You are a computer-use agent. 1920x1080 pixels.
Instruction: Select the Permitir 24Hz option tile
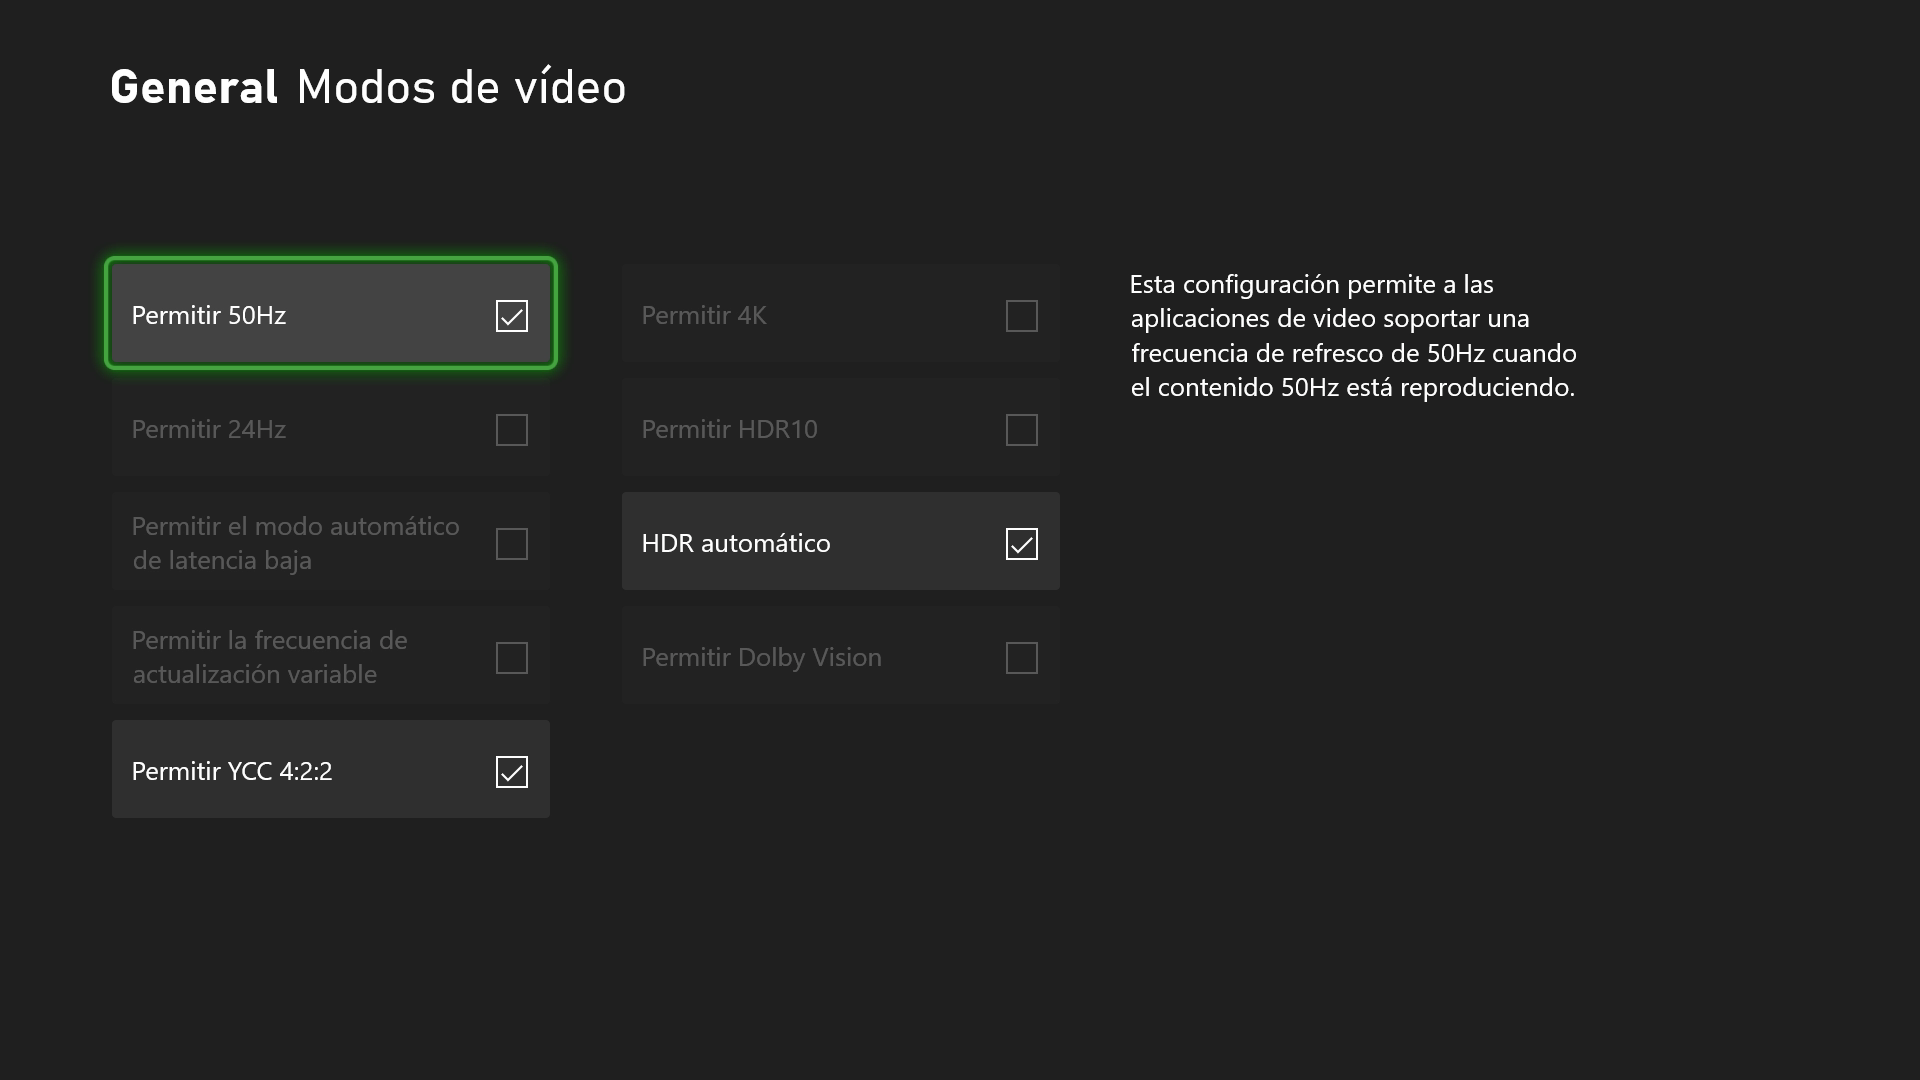(x=300, y=428)
